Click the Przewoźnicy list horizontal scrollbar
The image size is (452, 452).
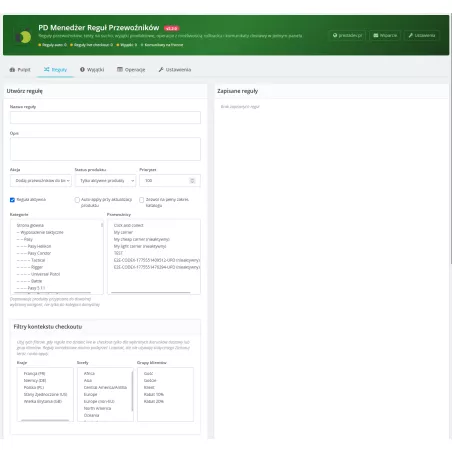[151, 293]
